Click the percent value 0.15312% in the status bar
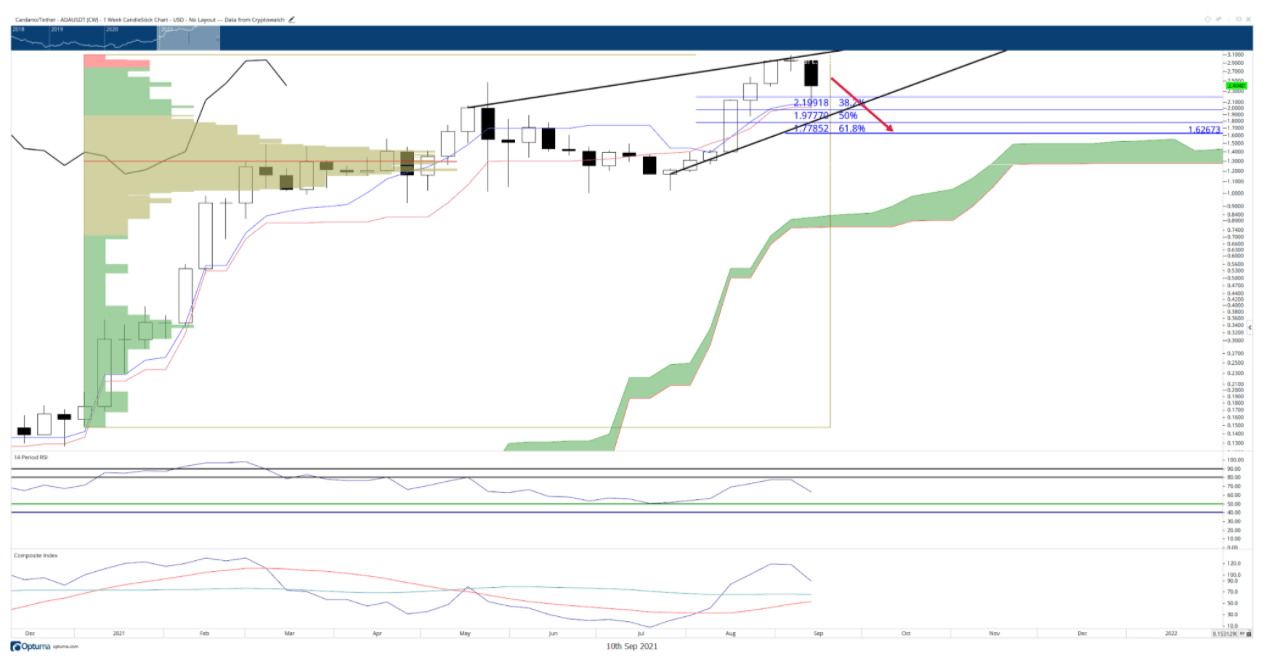1266x660 pixels. point(1224,632)
